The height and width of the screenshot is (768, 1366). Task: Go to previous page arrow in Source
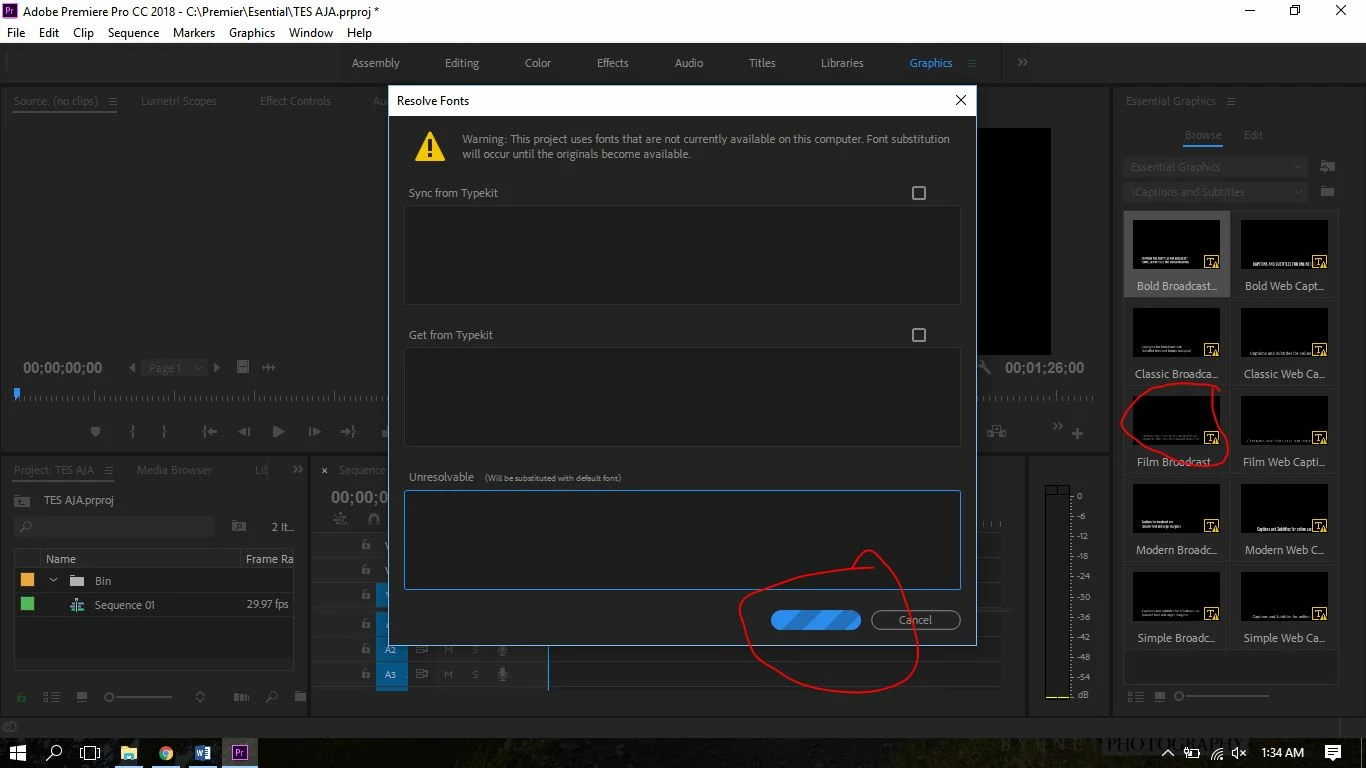point(132,368)
